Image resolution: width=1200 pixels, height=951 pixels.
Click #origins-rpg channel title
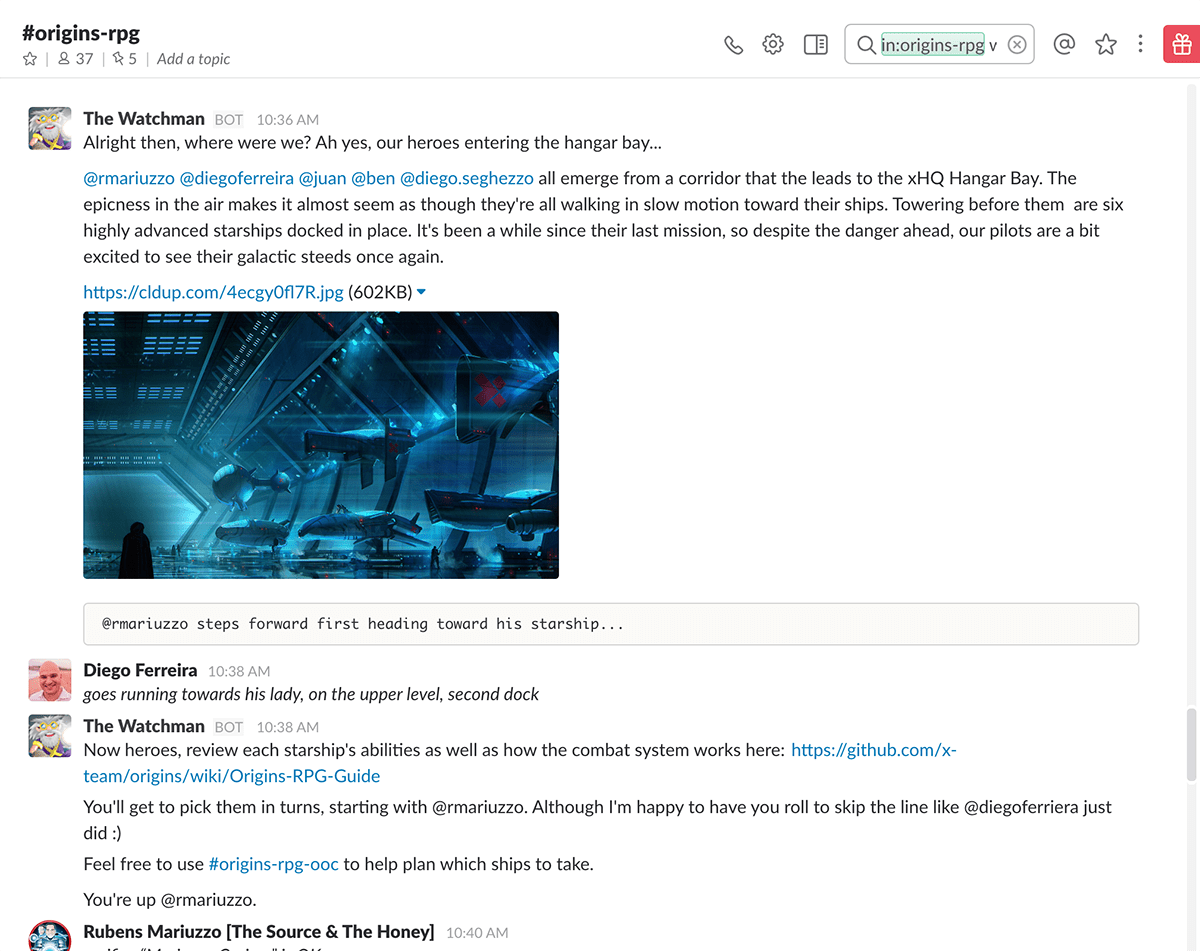pyautogui.click(x=81, y=32)
